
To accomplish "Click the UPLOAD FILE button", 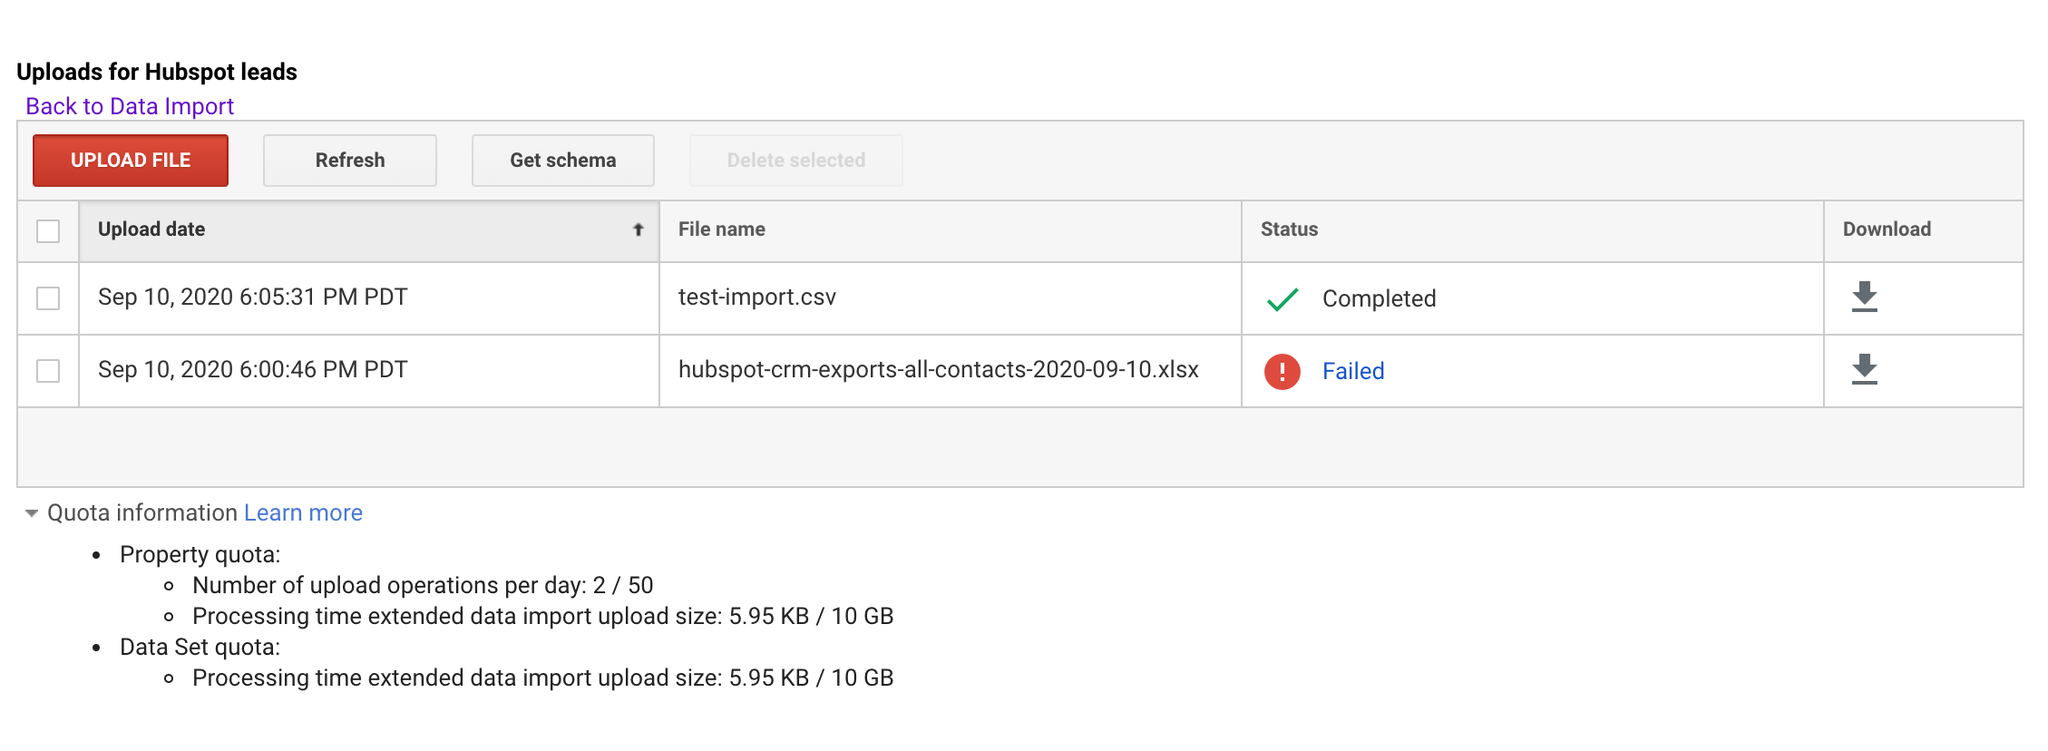I will pos(130,161).
